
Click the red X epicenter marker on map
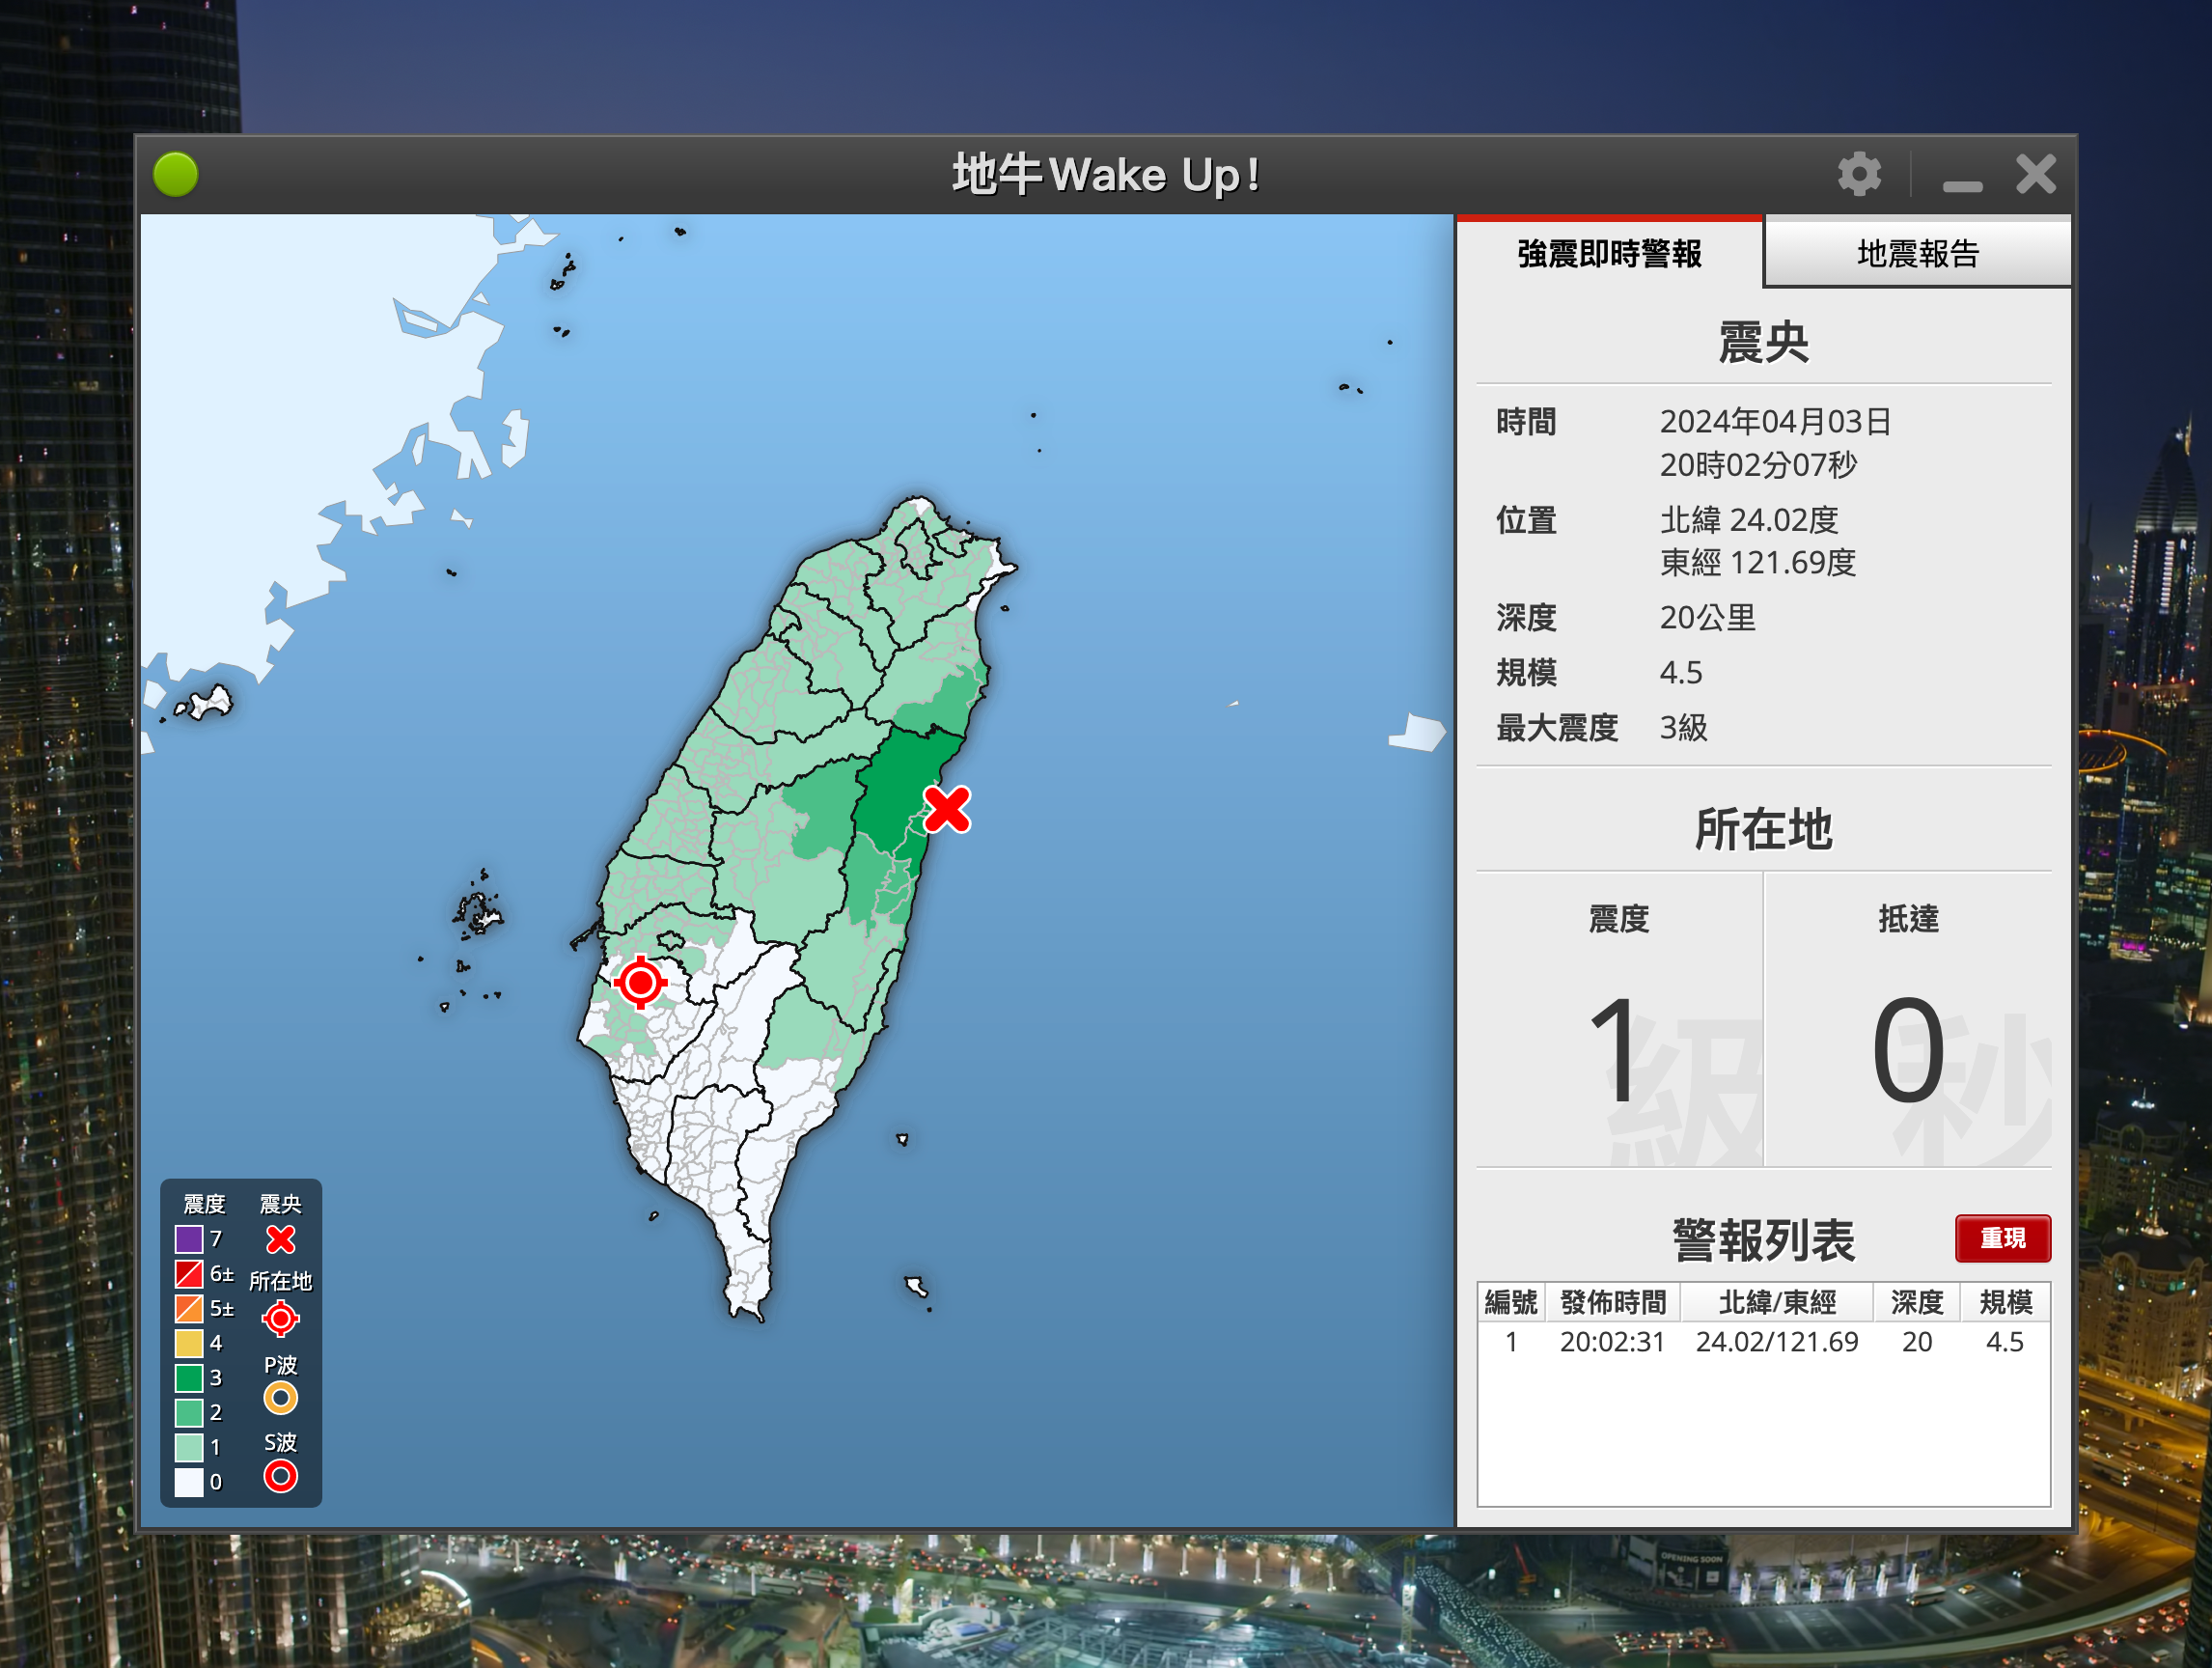pyautogui.click(x=946, y=809)
